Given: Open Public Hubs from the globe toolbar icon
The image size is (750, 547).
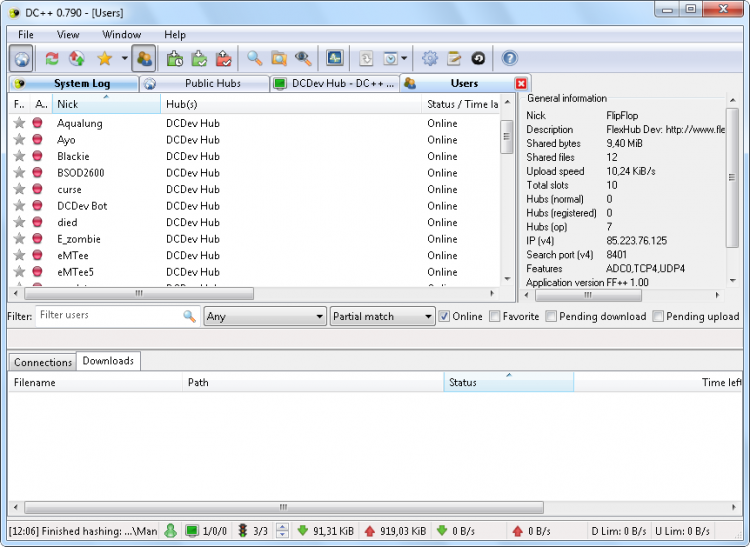Looking at the screenshot, I should [21, 58].
